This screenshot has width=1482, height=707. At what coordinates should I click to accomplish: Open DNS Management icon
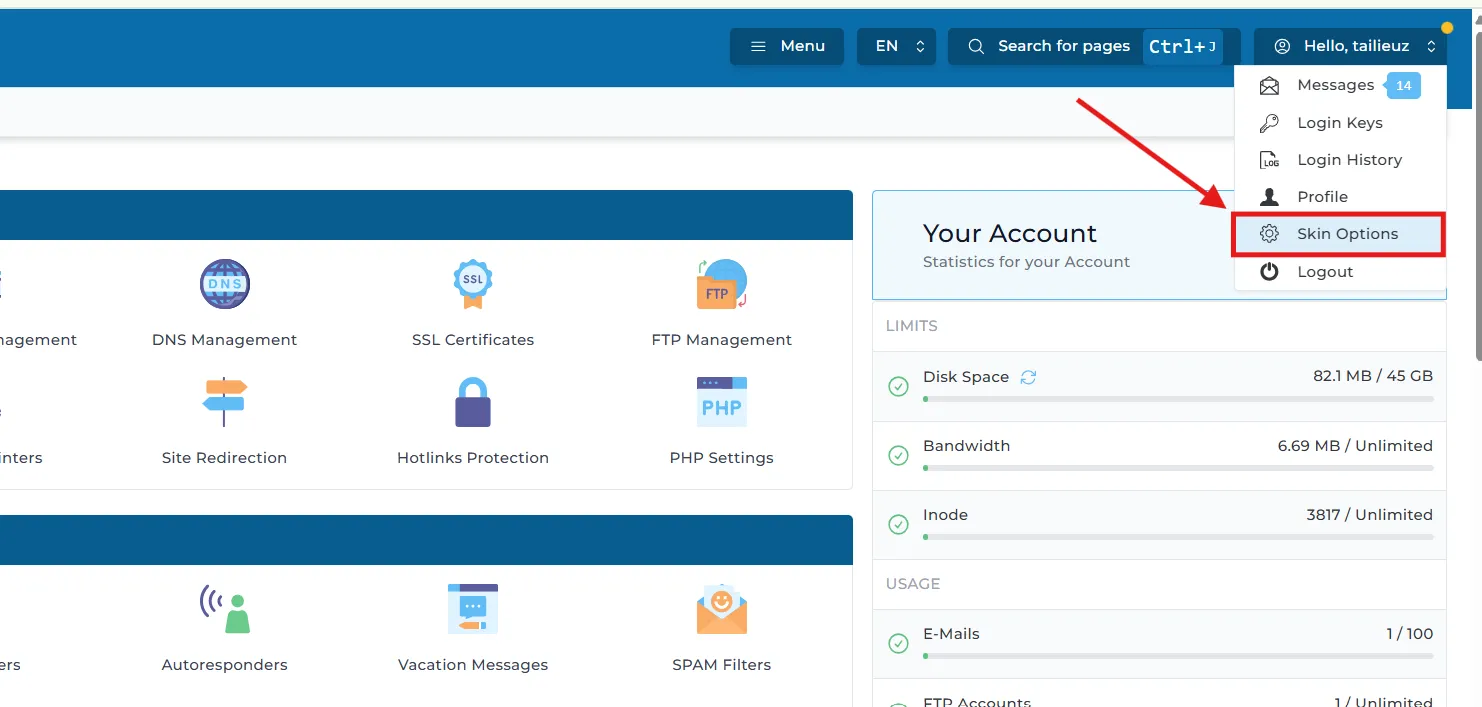click(224, 285)
